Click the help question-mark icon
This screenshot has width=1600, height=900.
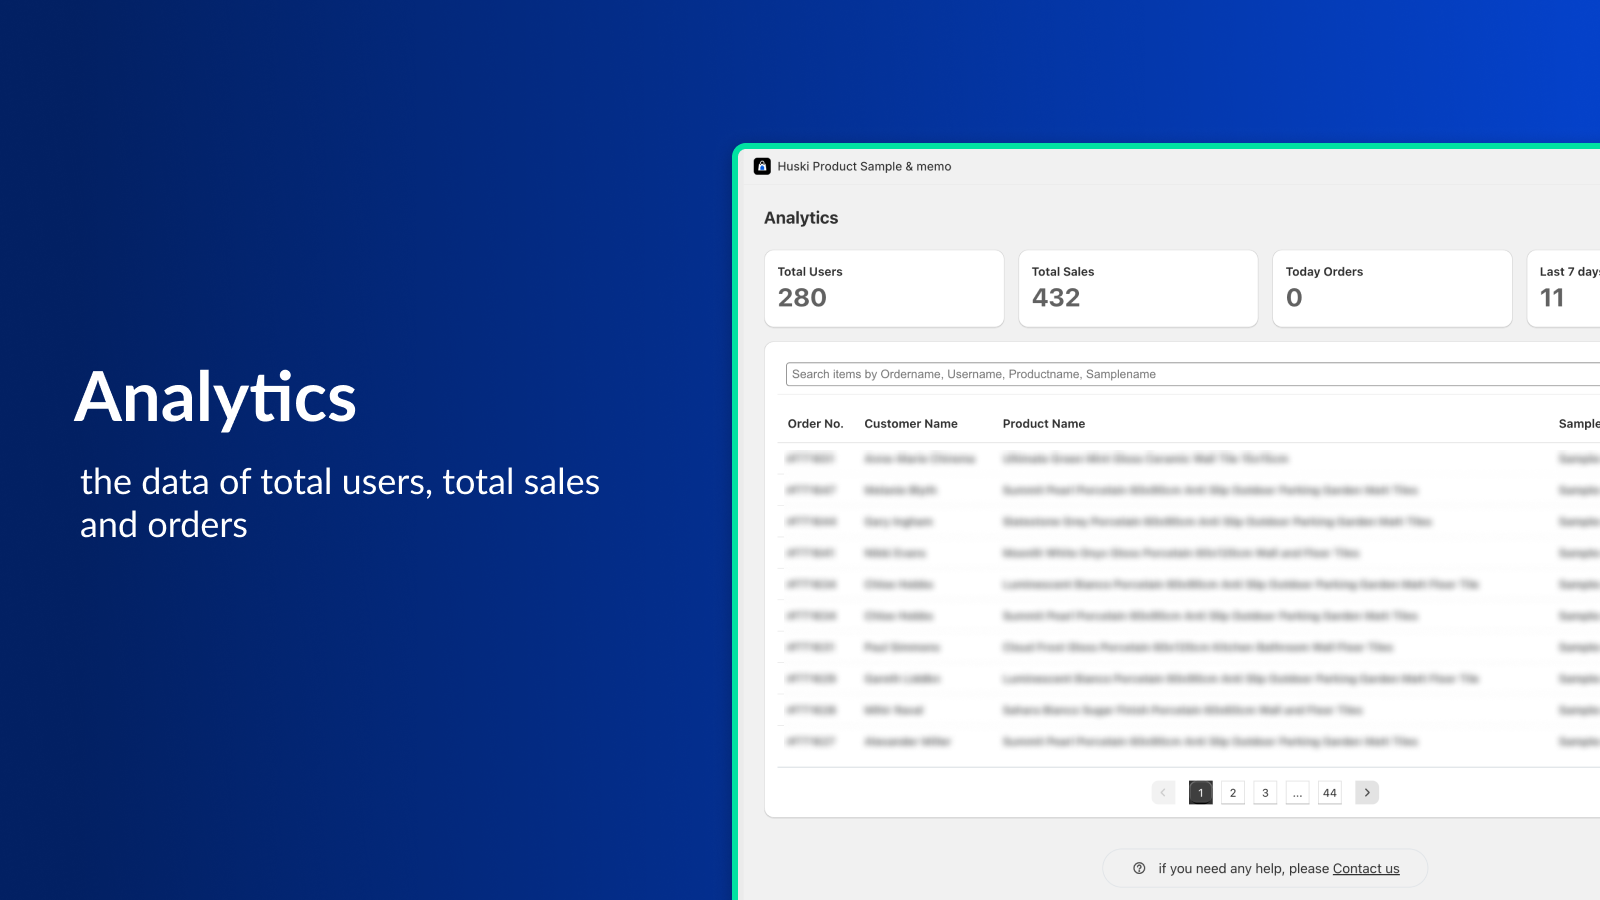pos(1139,868)
